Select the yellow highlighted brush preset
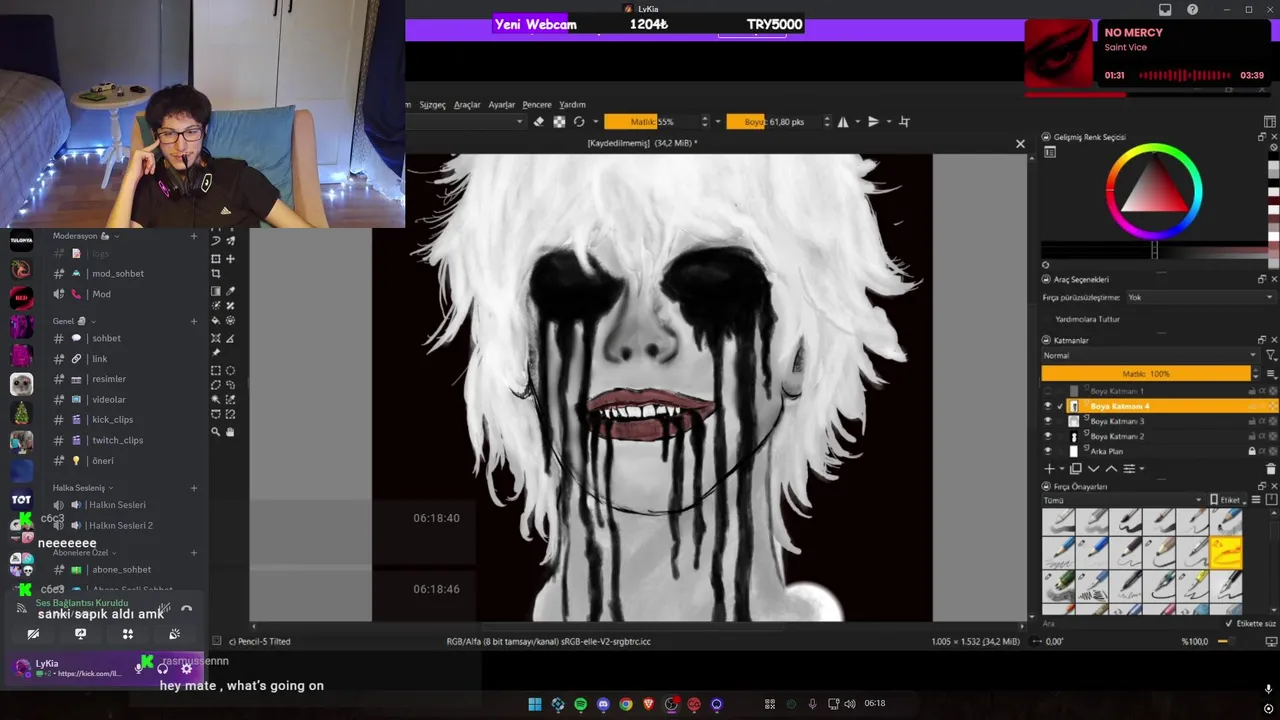1280x720 pixels. click(x=1226, y=552)
